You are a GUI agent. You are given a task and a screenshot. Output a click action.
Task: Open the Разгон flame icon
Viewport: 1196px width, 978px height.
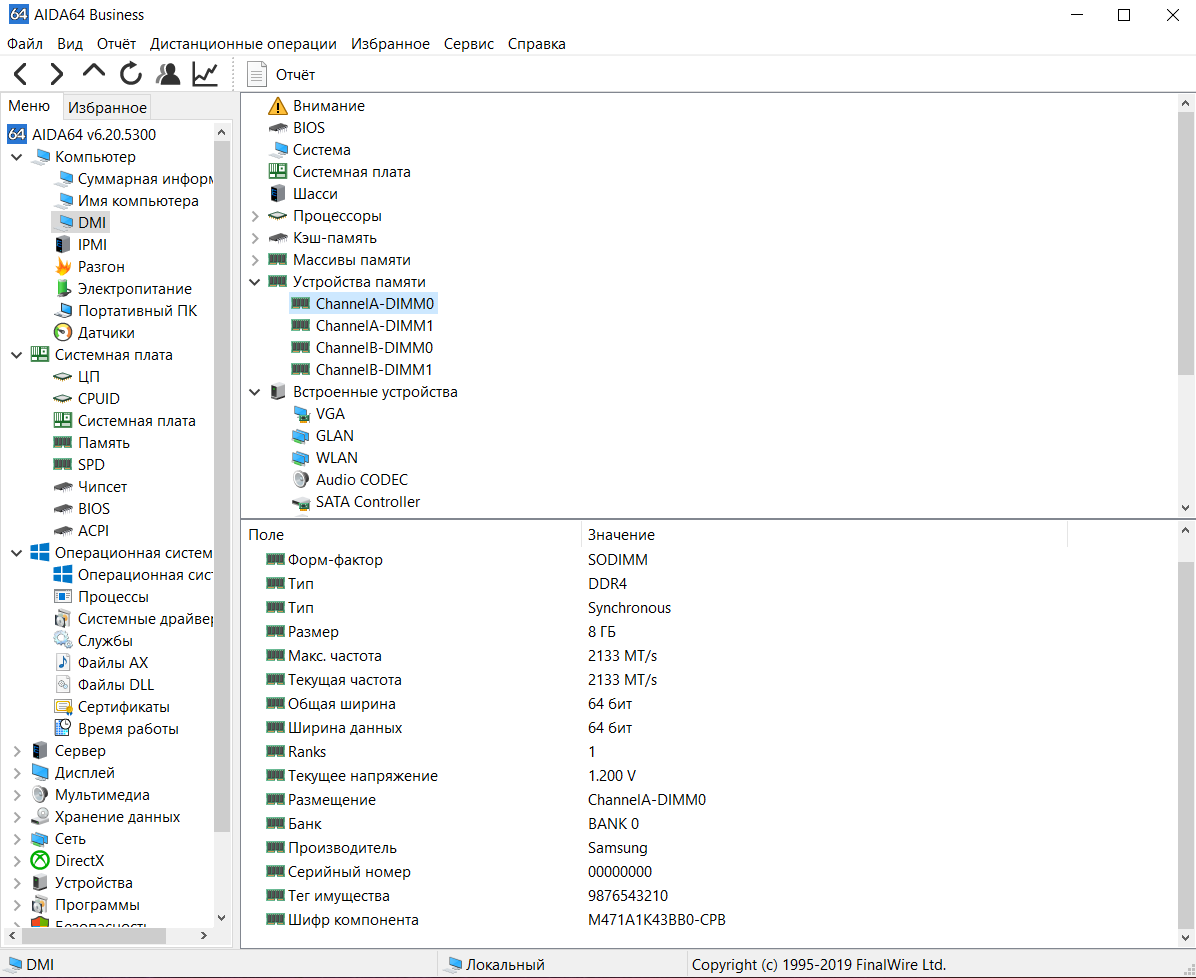point(63,267)
